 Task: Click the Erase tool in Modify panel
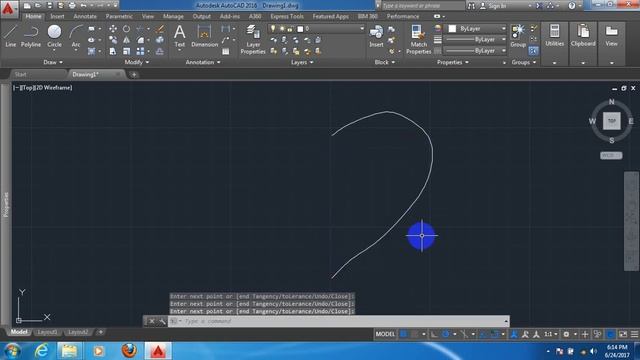pyautogui.click(x=160, y=29)
